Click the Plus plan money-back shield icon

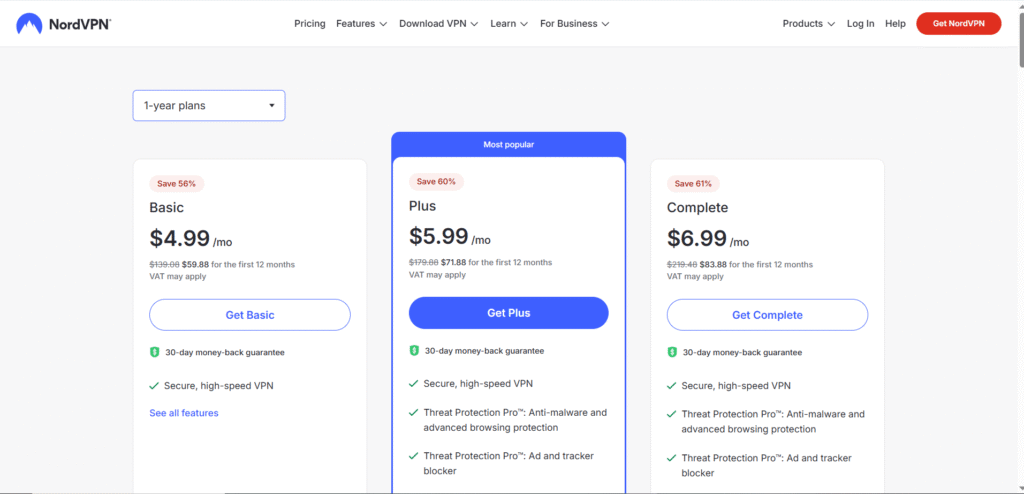click(414, 351)
